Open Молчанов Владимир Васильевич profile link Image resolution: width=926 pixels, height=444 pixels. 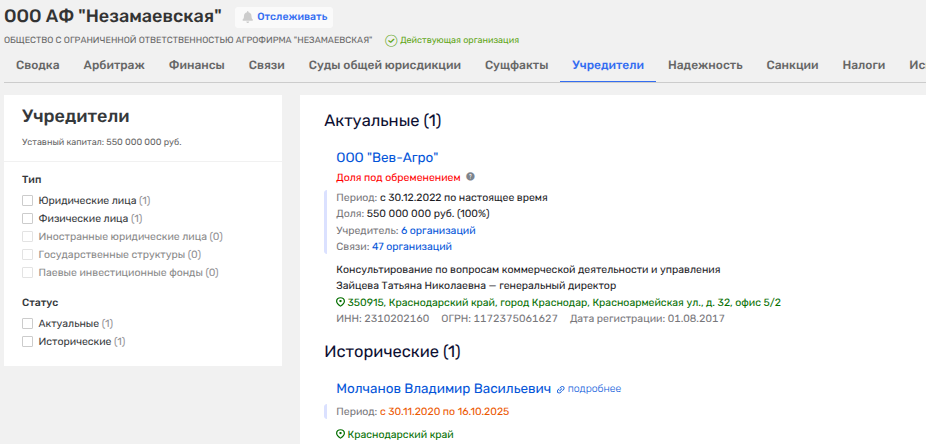[x=443, y=388]
